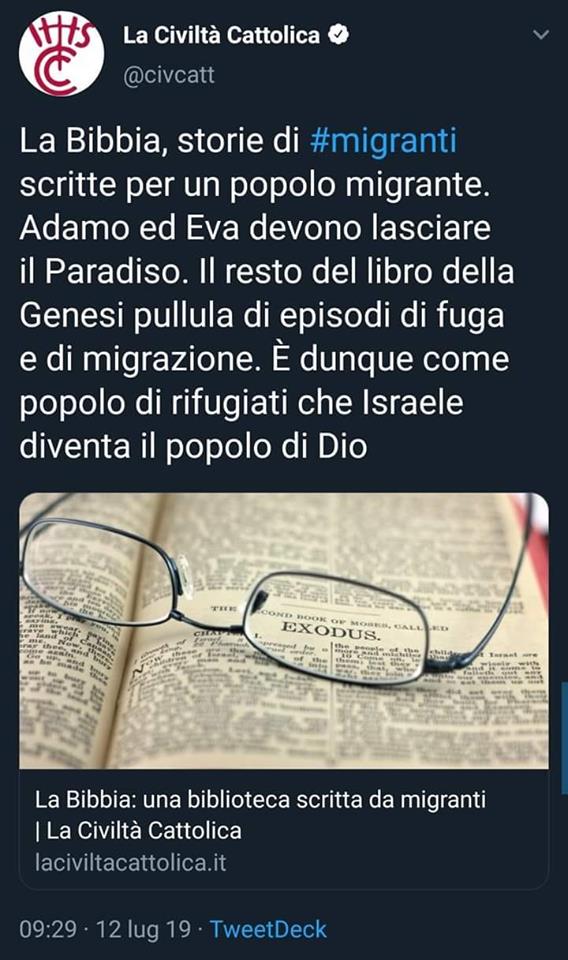Click the eyeglasses lens over the word EXODUS

click(x=334, y=629)
